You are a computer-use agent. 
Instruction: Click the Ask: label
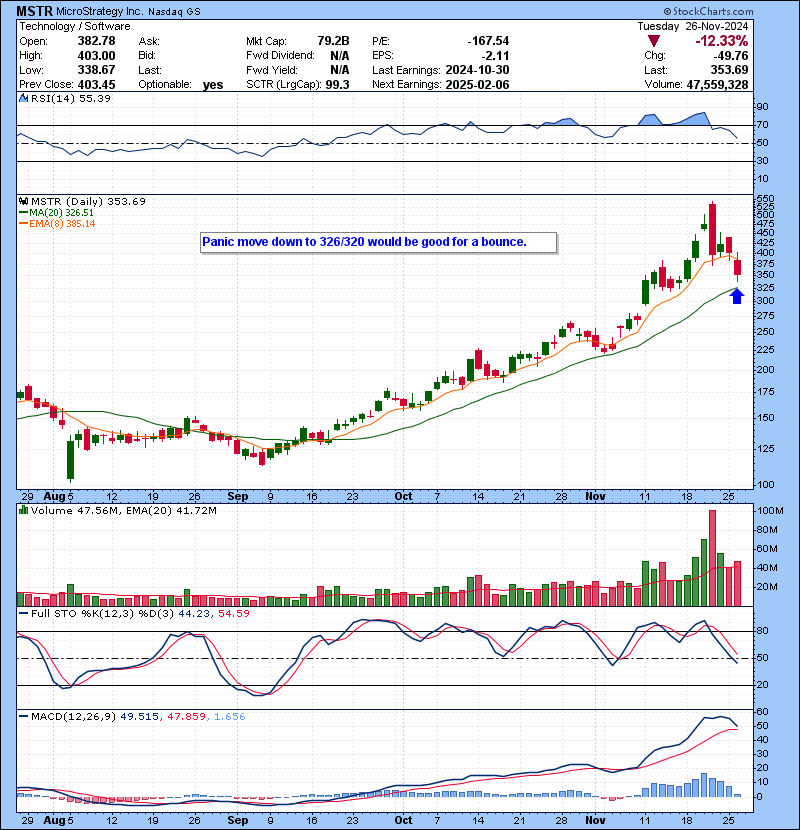(149, 41)
